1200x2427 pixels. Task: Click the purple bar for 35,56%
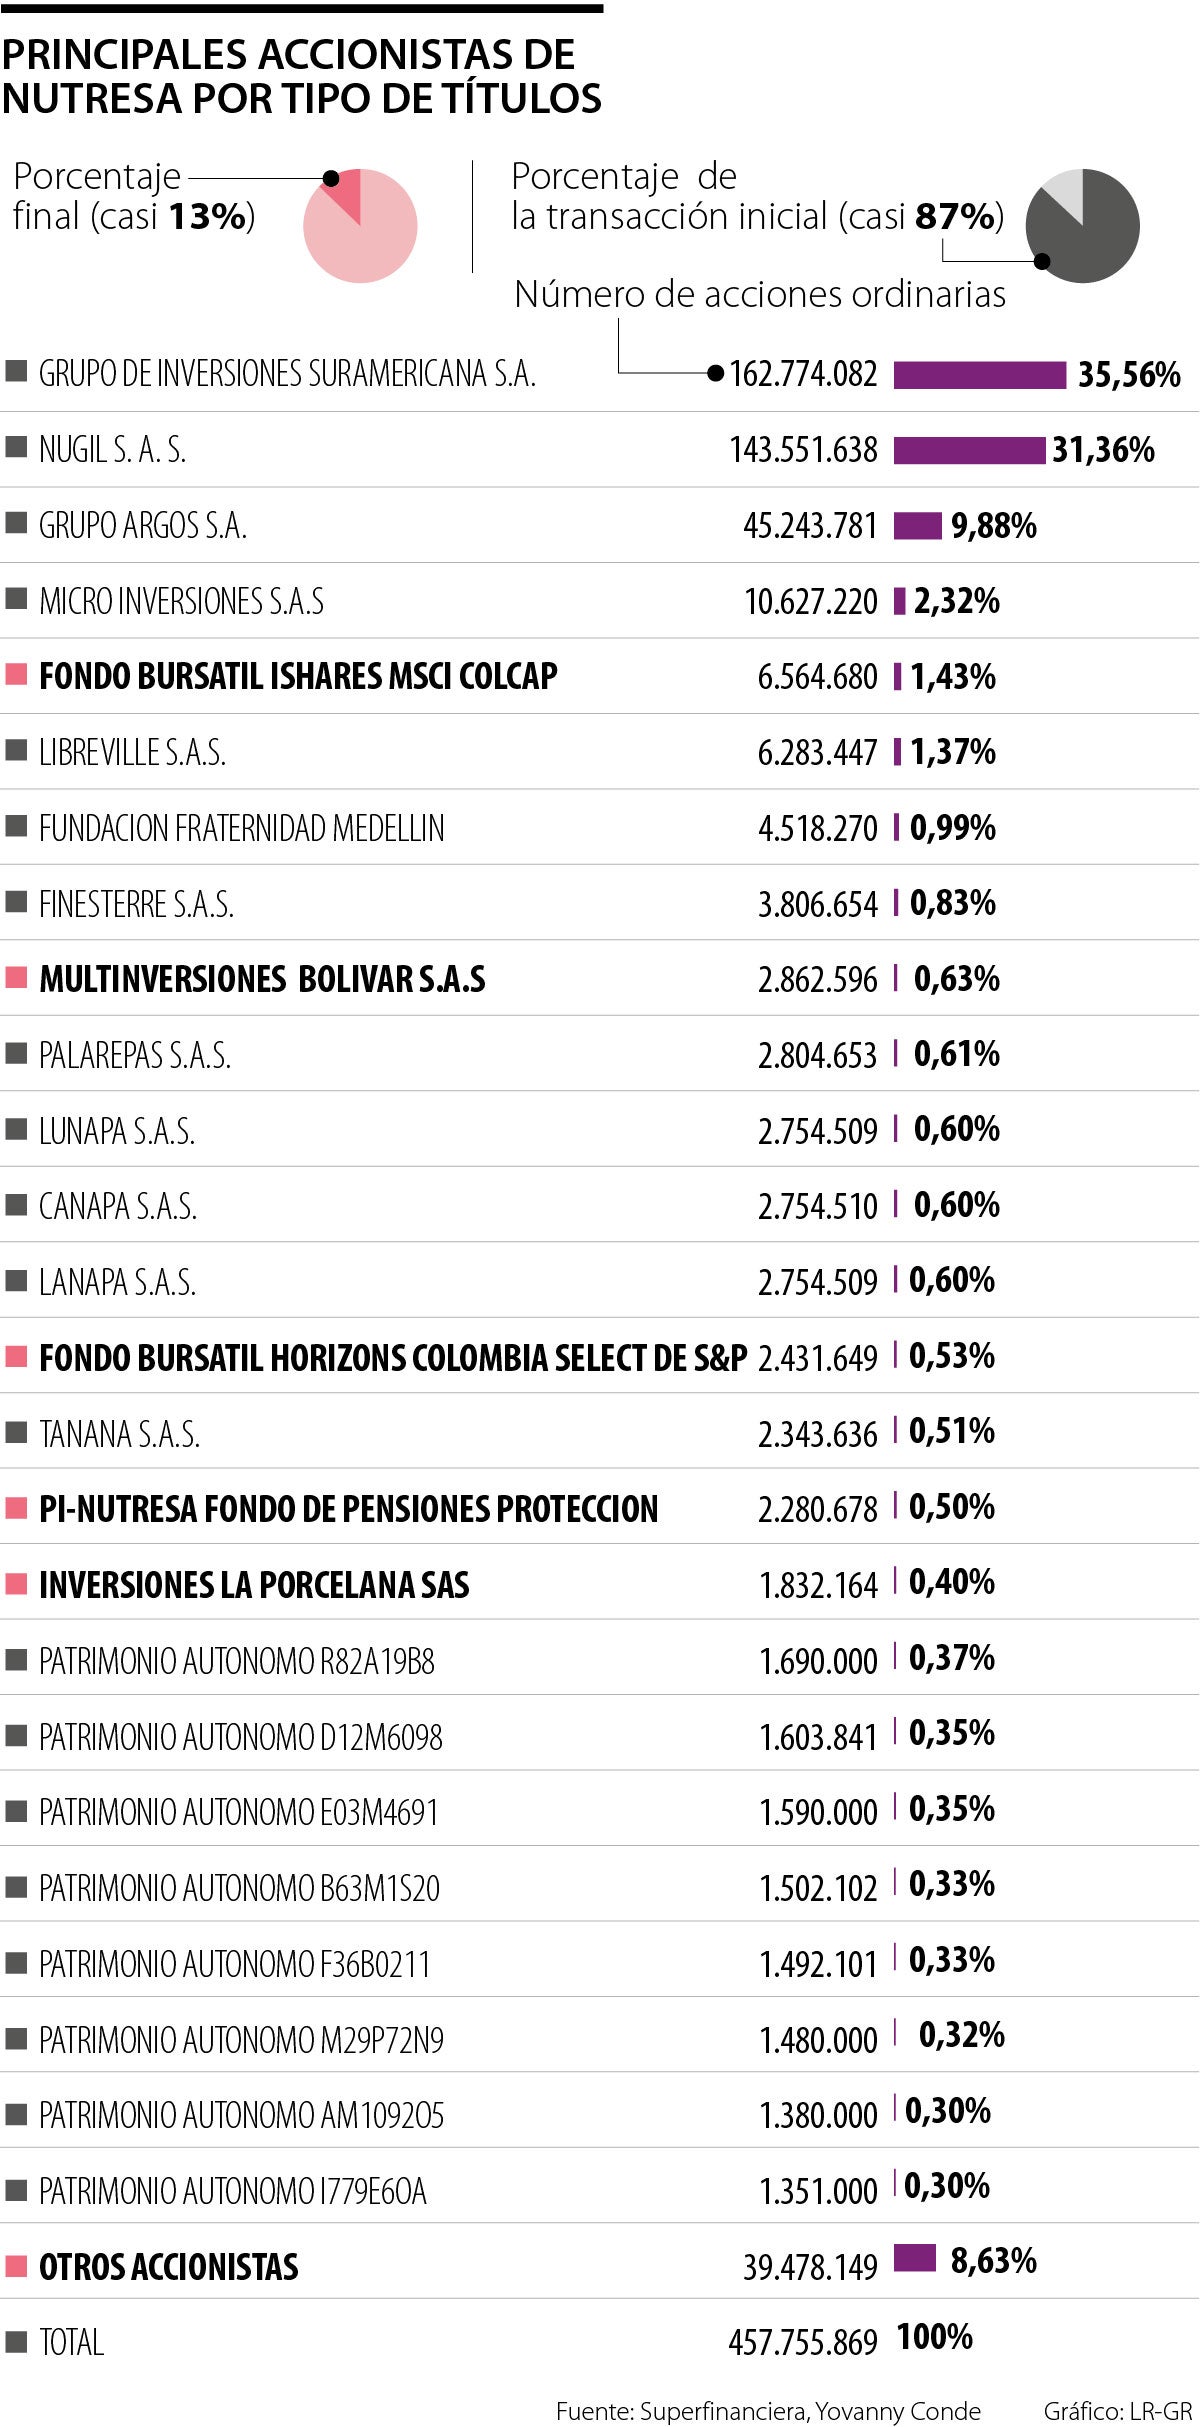[x=979, y=375]
